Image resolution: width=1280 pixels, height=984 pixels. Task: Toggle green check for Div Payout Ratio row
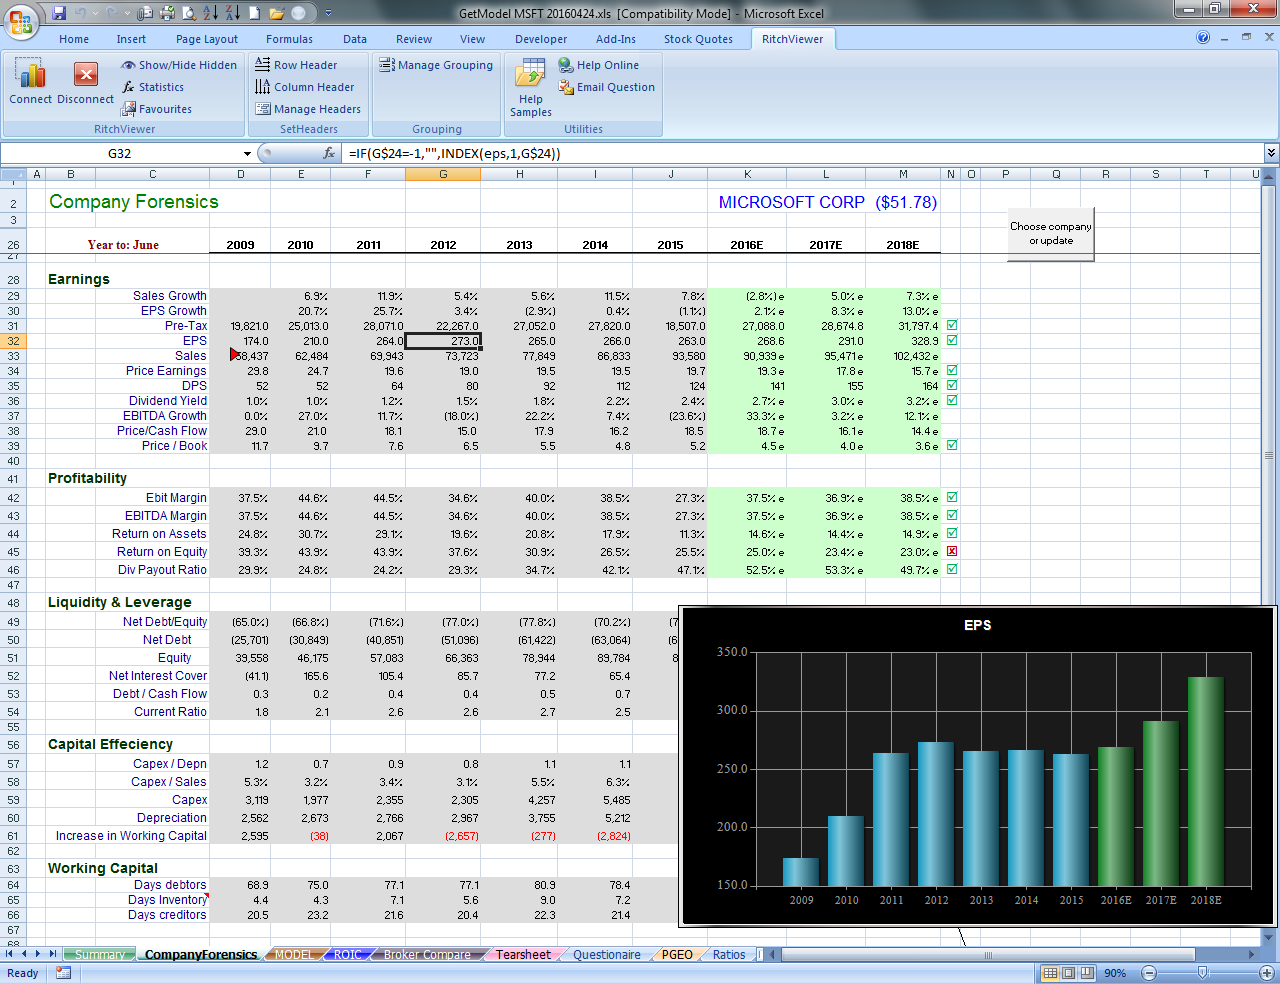coord(952,569)
